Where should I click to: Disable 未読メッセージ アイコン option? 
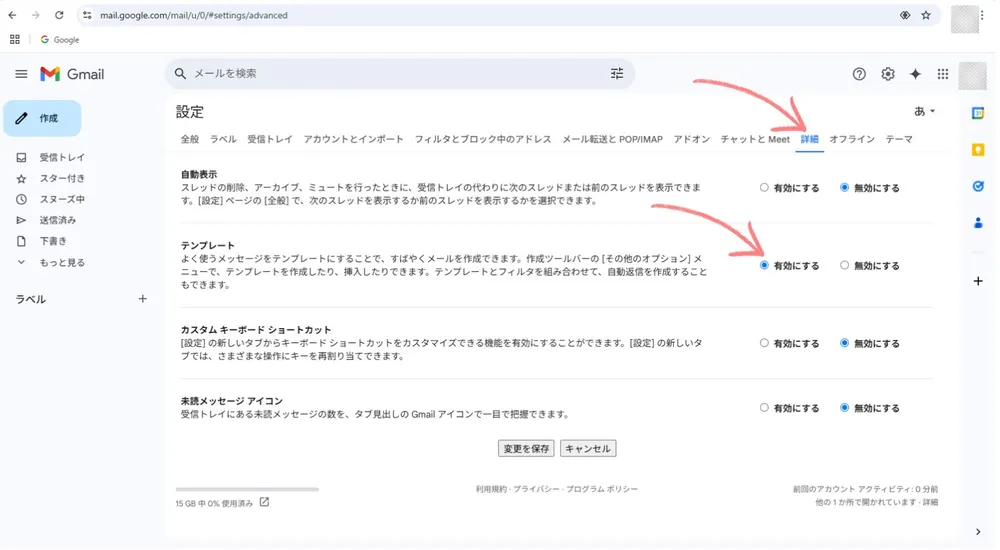[844, 408]
